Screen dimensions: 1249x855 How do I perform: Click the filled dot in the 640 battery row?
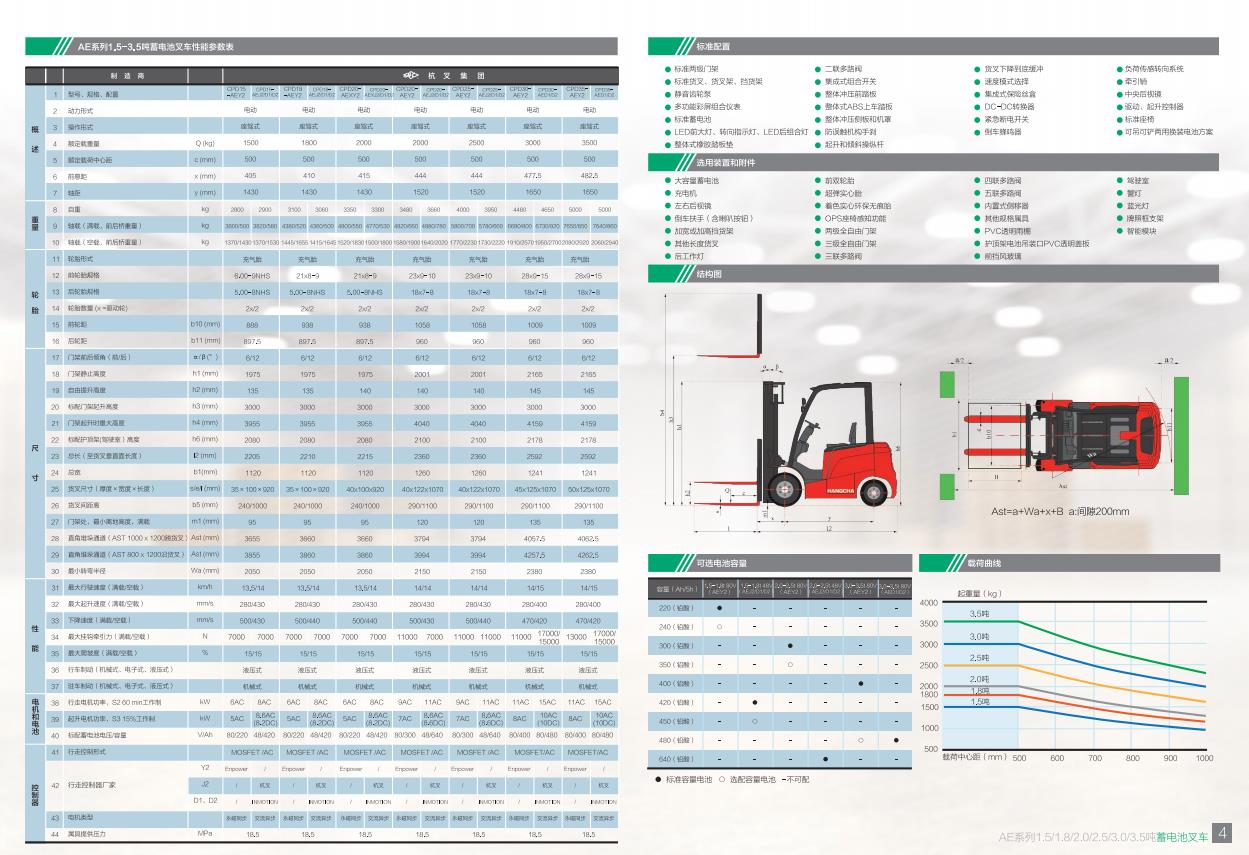pyautogui.click(x=825, y=758)
